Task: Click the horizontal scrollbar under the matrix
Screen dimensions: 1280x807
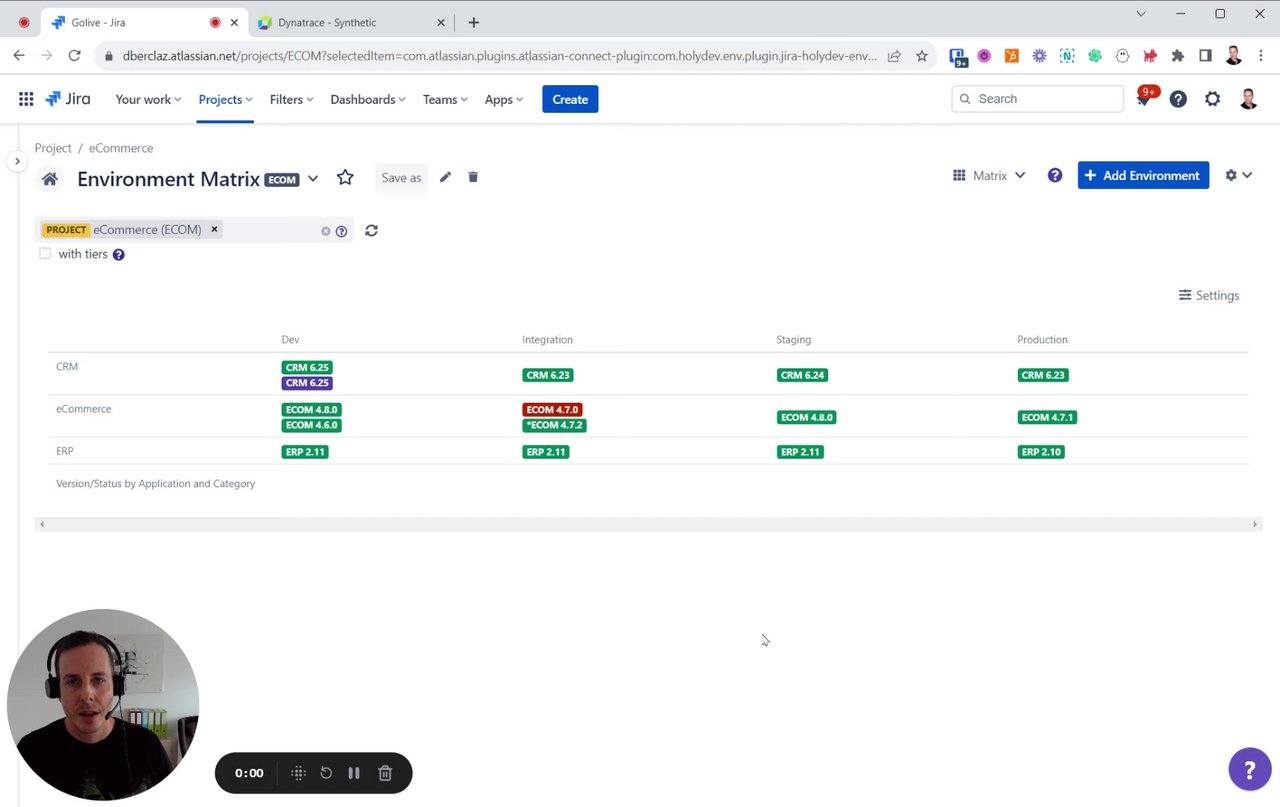Action: [x=648, y=524]
